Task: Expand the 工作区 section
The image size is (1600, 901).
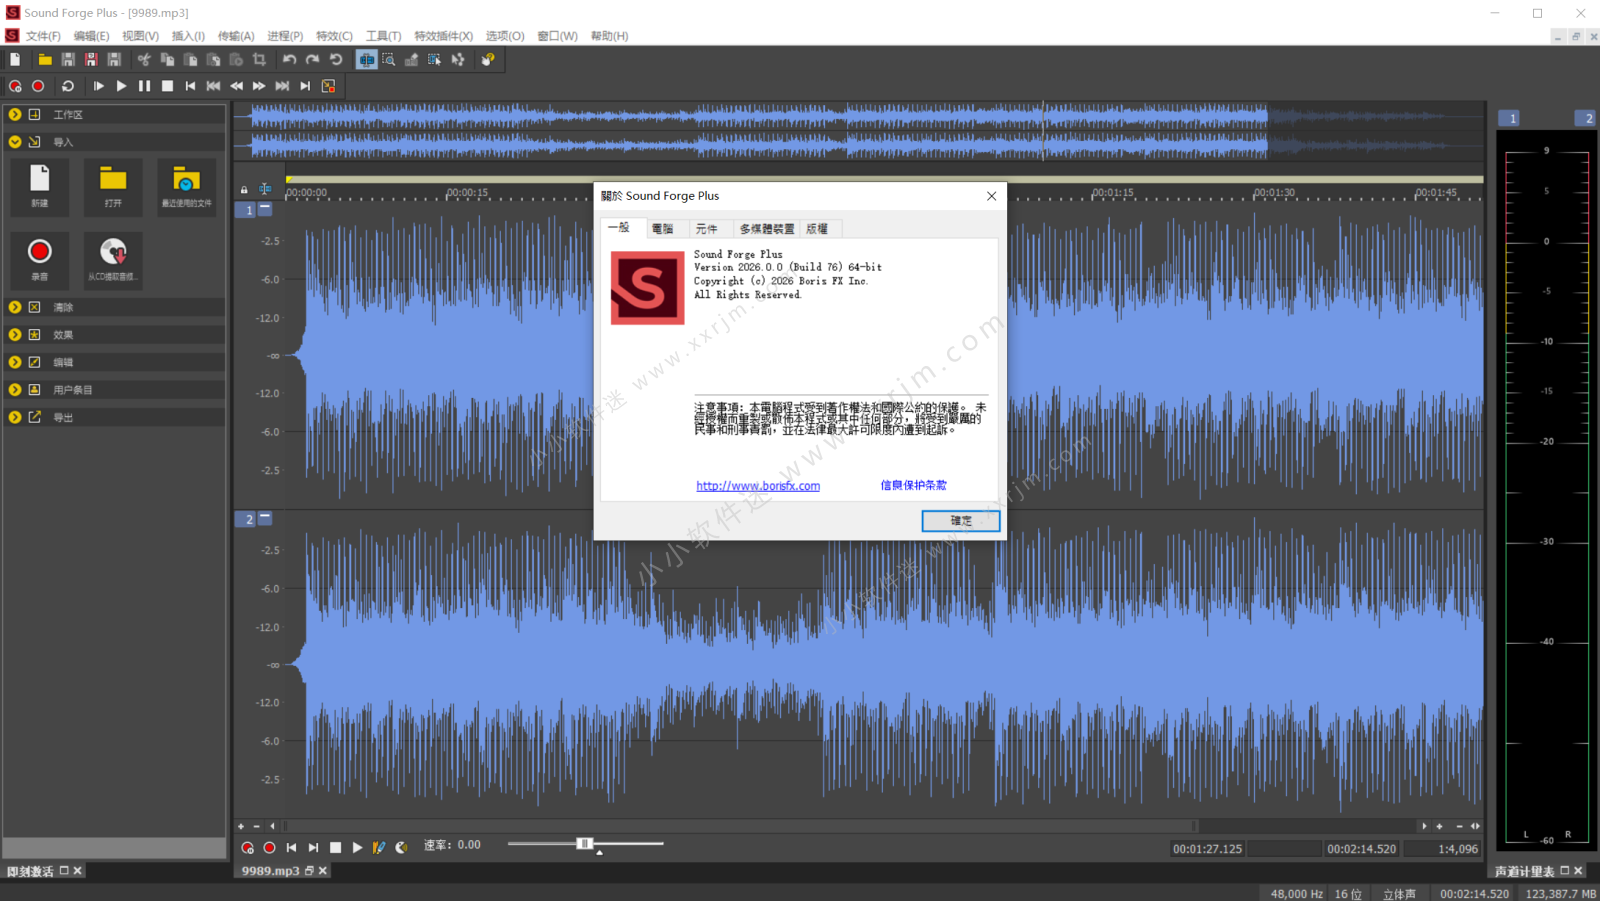Action: 15,115
